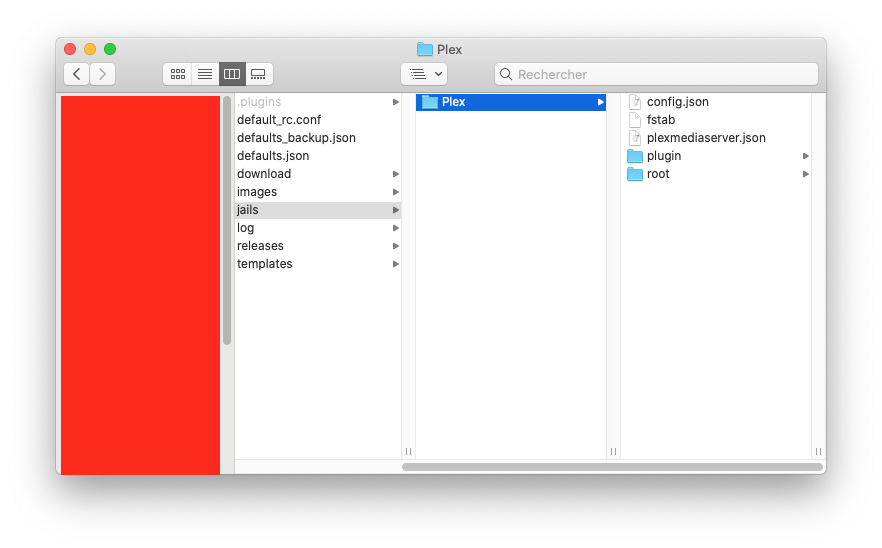
Task: Select the plexmediaserver.json file name
Action: tap(706, 138)
